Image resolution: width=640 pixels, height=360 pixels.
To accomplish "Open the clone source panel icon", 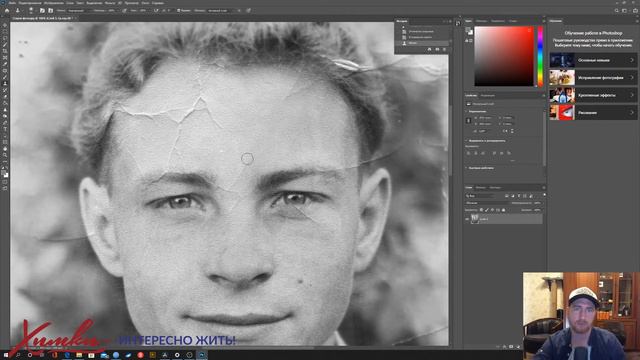I will click(51, 10).
